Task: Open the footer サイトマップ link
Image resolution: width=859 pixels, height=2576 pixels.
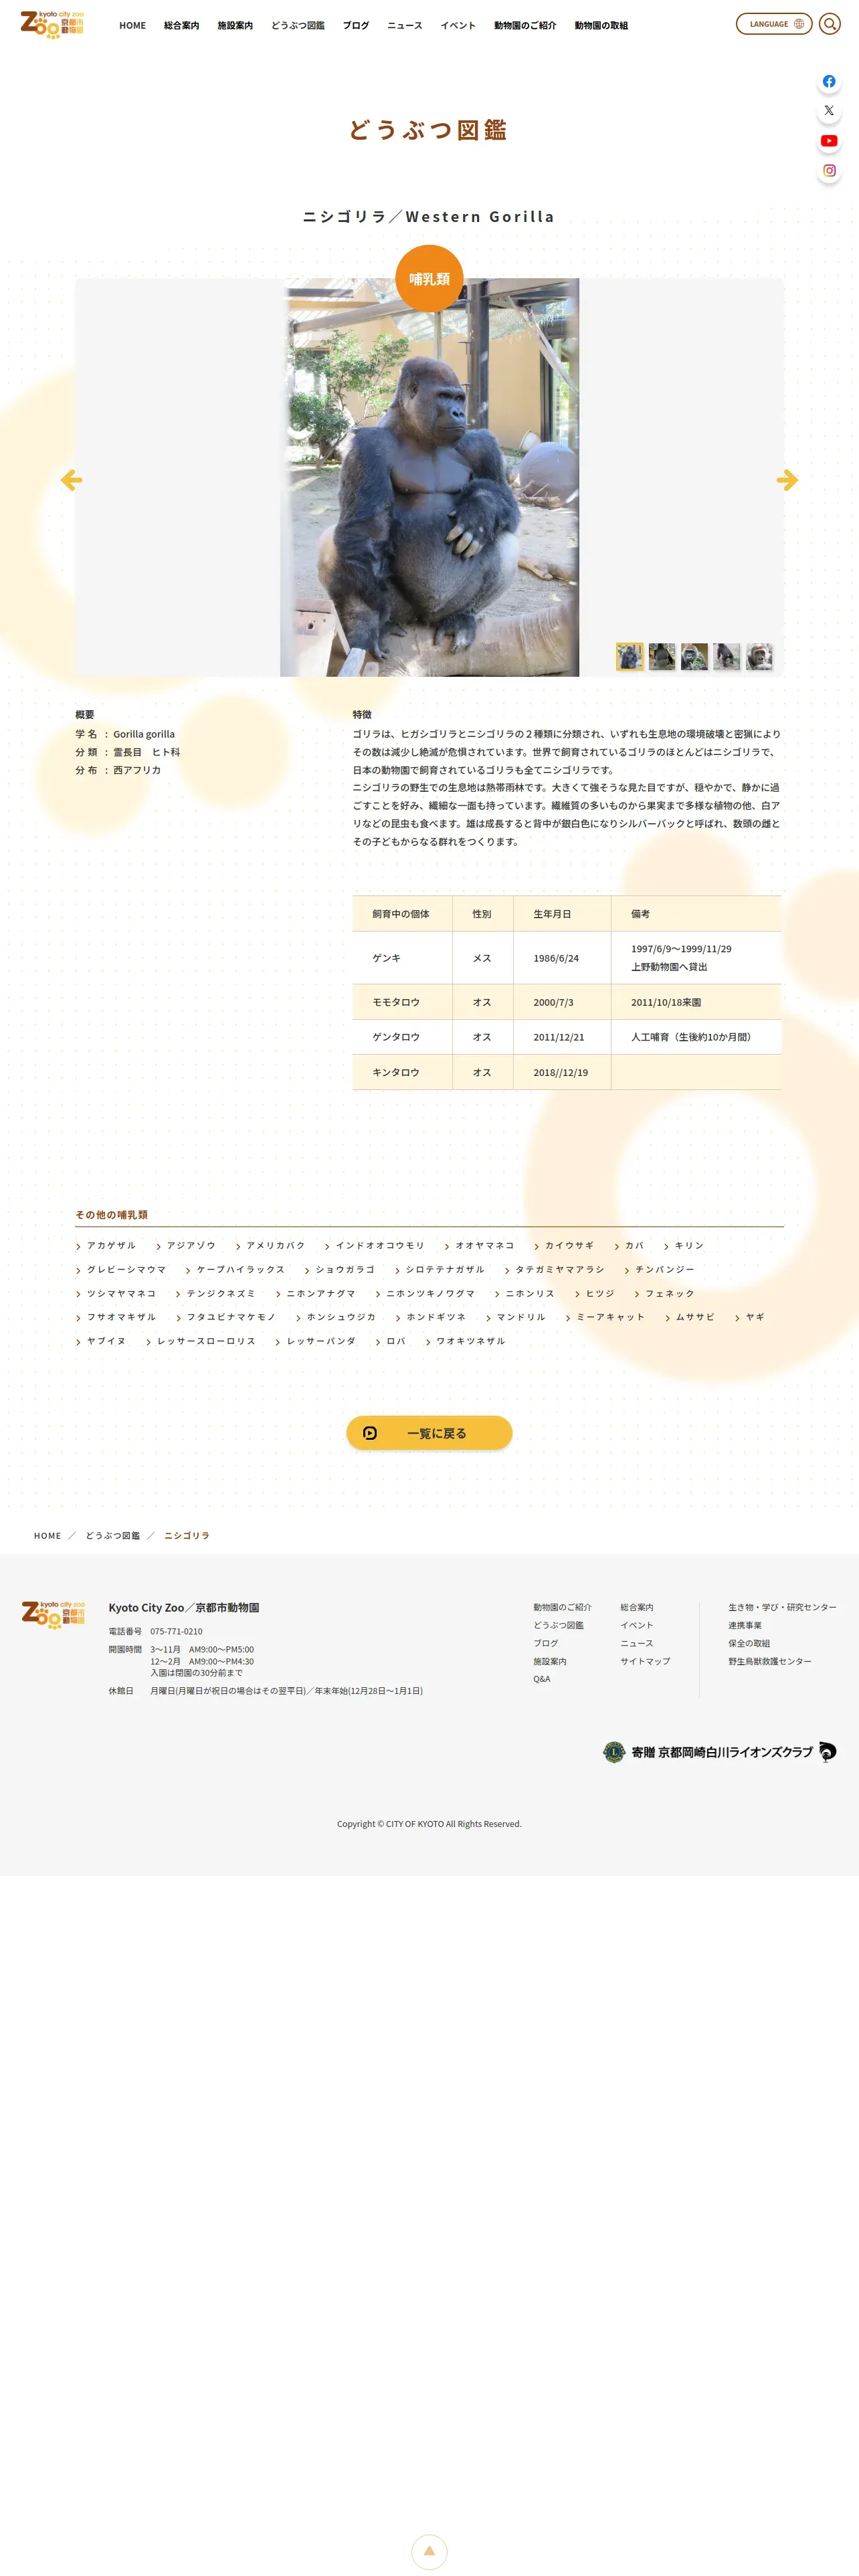Action: pos(645,1662)
